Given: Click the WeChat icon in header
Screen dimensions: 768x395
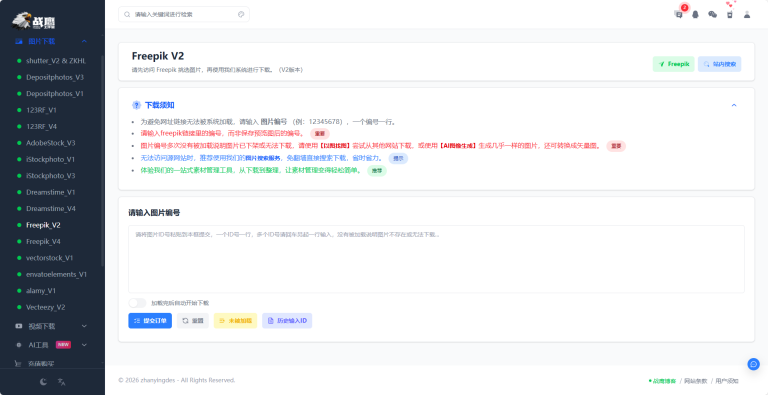Looking at the screenshot, I should (713, 14).
